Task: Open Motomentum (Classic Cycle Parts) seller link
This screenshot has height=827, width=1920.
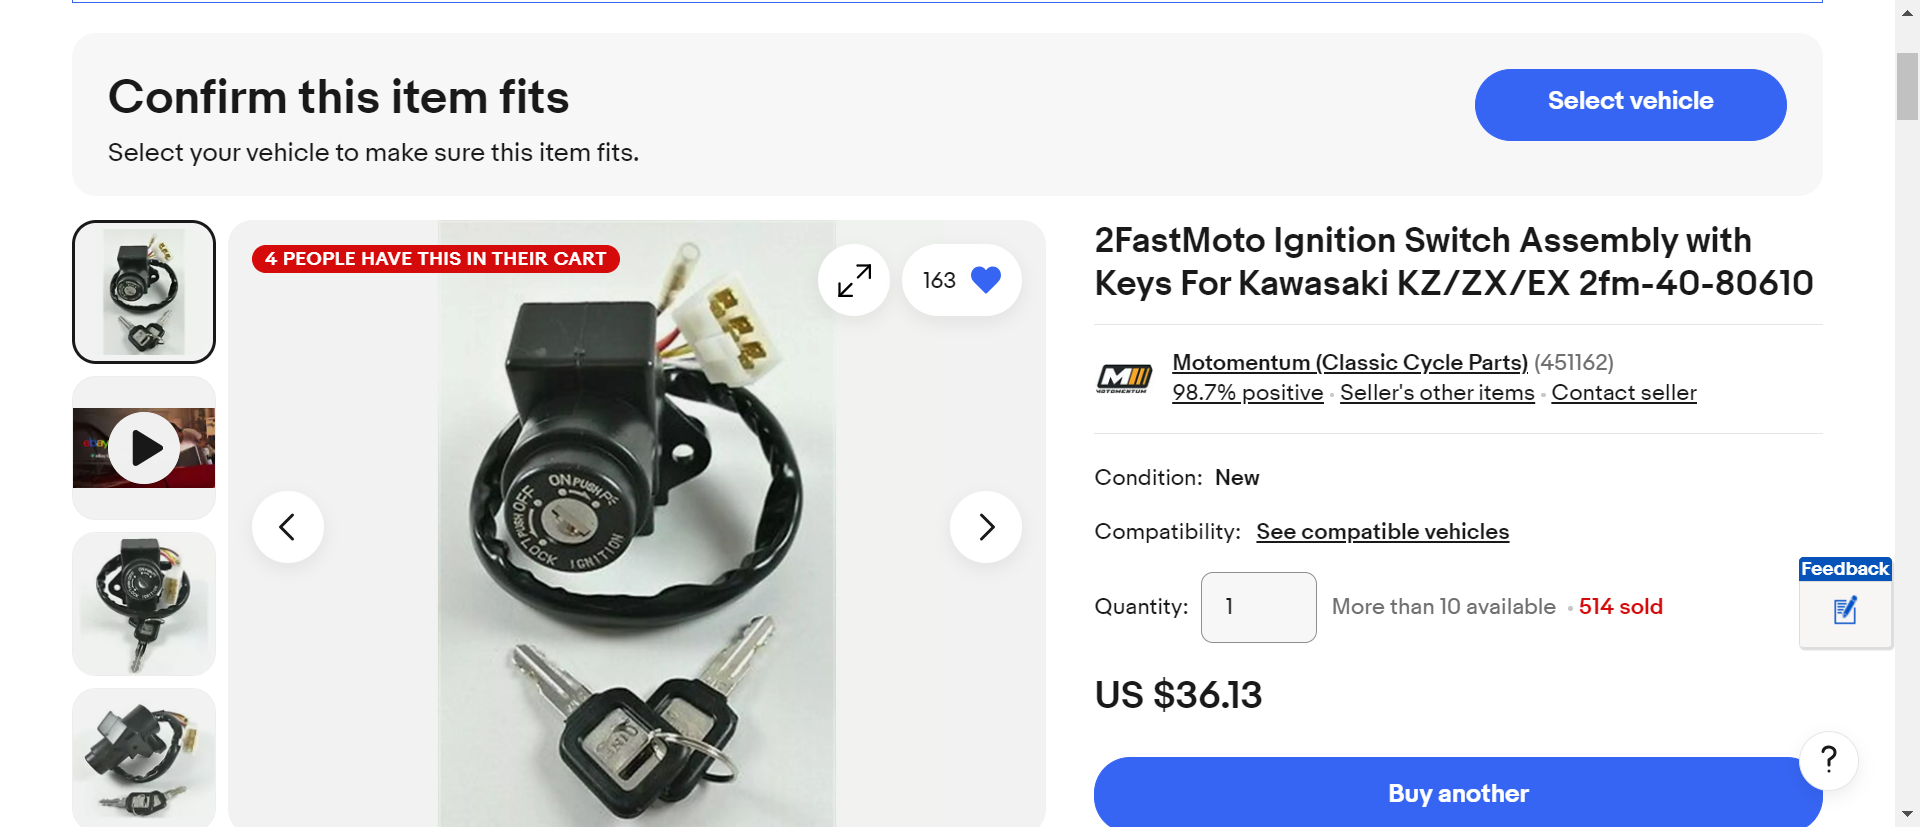Action: (1349, 362)
